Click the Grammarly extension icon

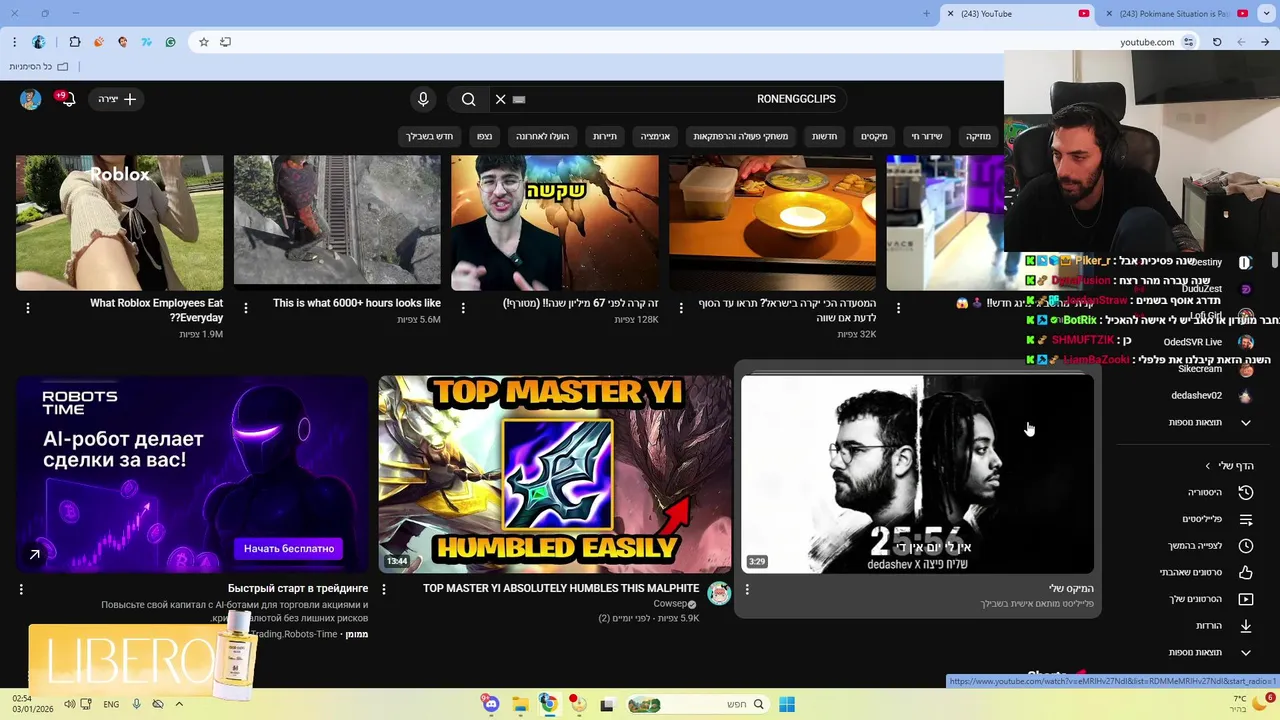[170, 42]
